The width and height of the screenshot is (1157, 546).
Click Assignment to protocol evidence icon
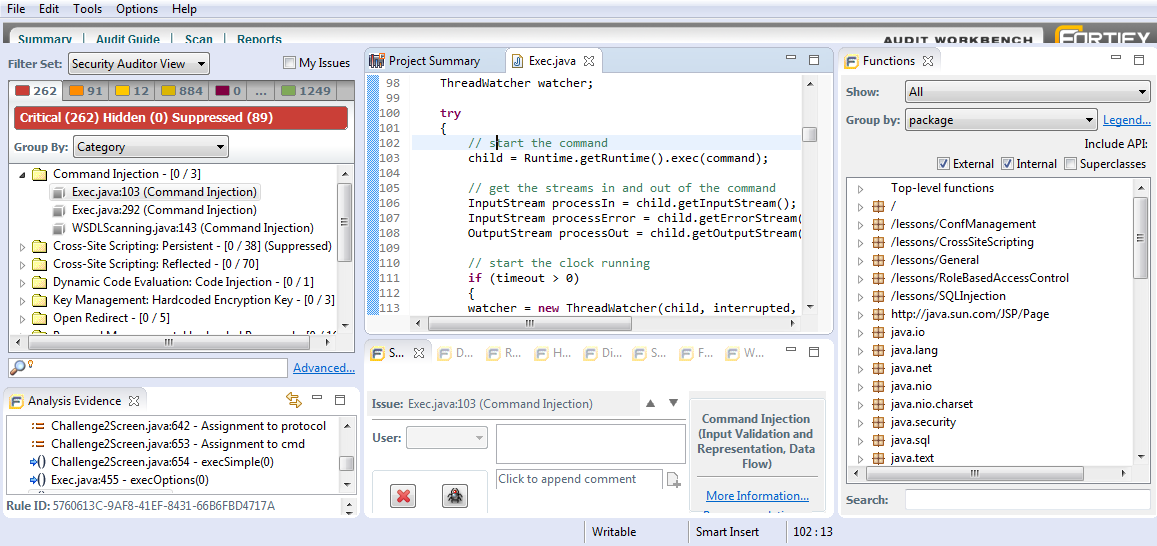pos(38,426)
